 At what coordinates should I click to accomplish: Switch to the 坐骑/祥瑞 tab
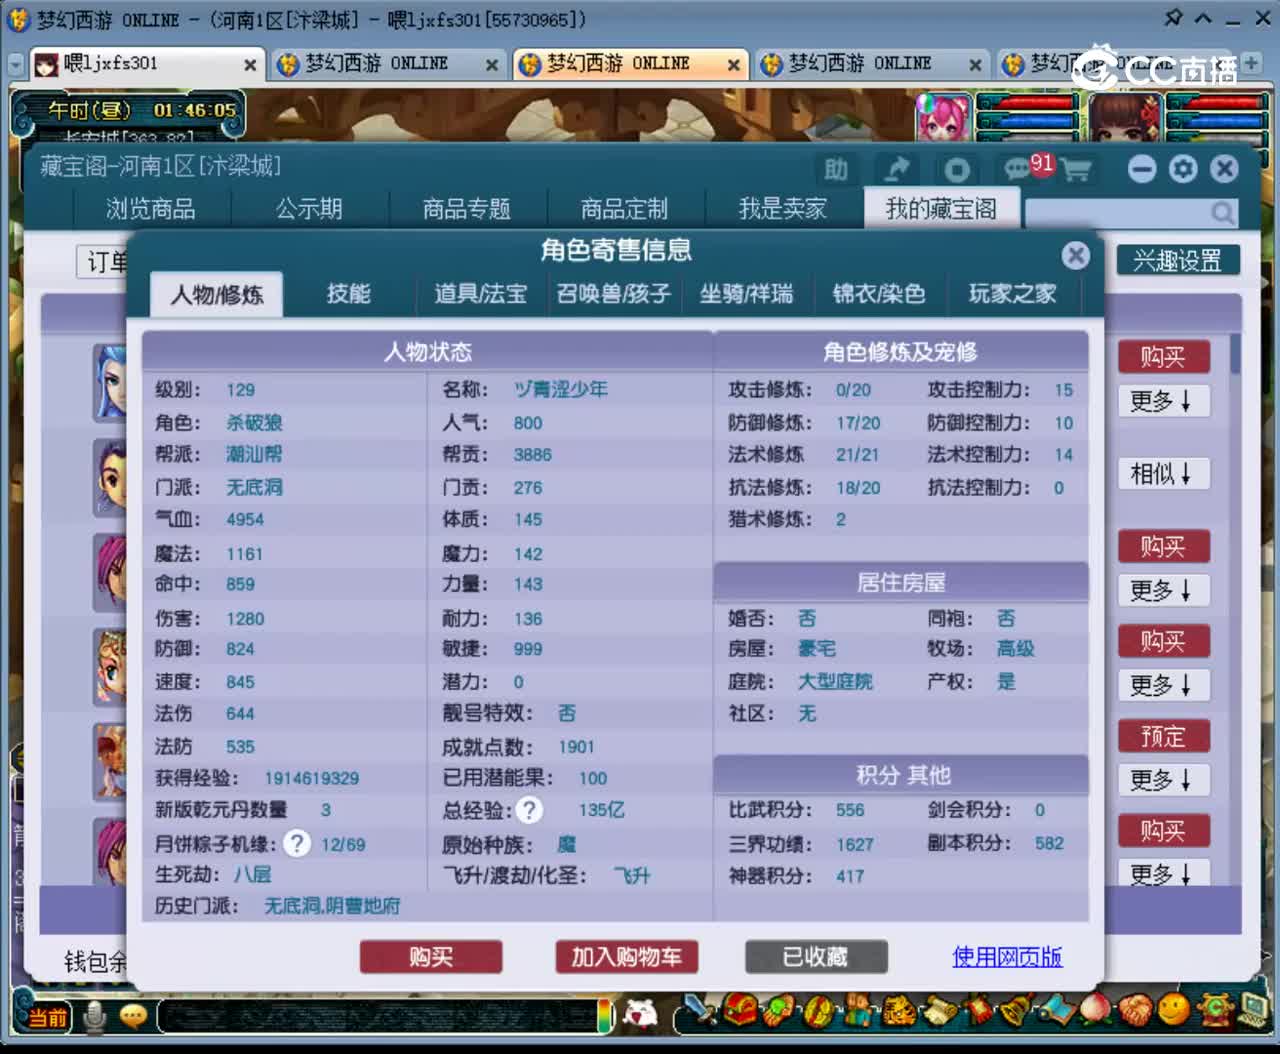coord(746,294)
